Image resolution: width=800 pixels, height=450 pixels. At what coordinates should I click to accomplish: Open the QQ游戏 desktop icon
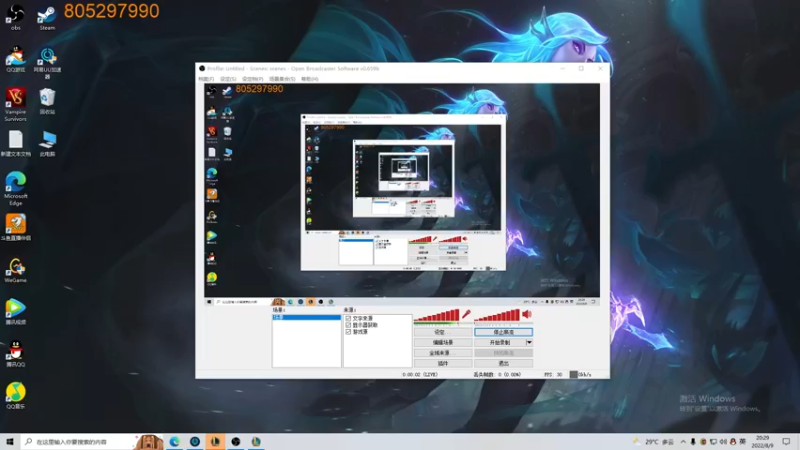click(16, 59)
